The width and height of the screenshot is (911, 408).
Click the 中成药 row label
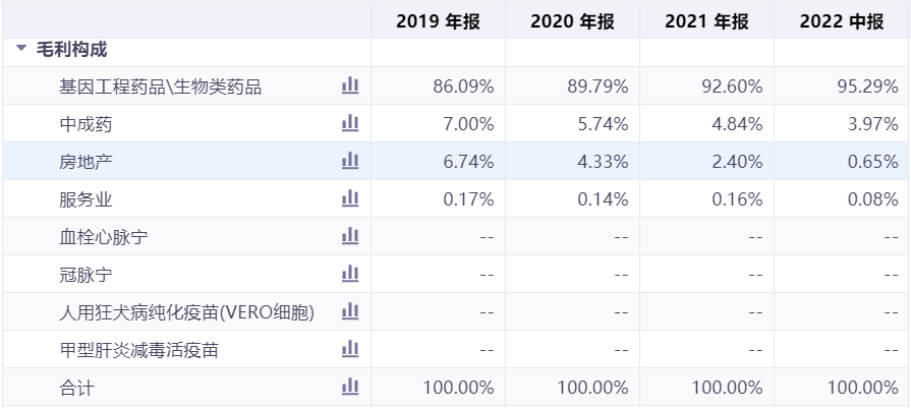tap(82, 123)
